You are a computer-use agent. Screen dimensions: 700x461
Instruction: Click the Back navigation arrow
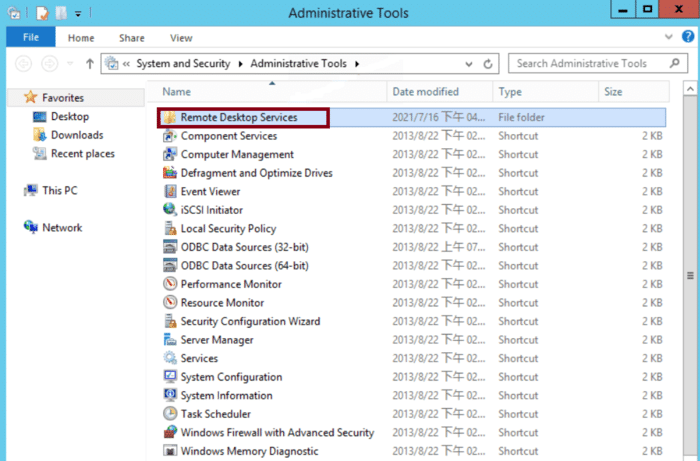click(x=24, y=64)
